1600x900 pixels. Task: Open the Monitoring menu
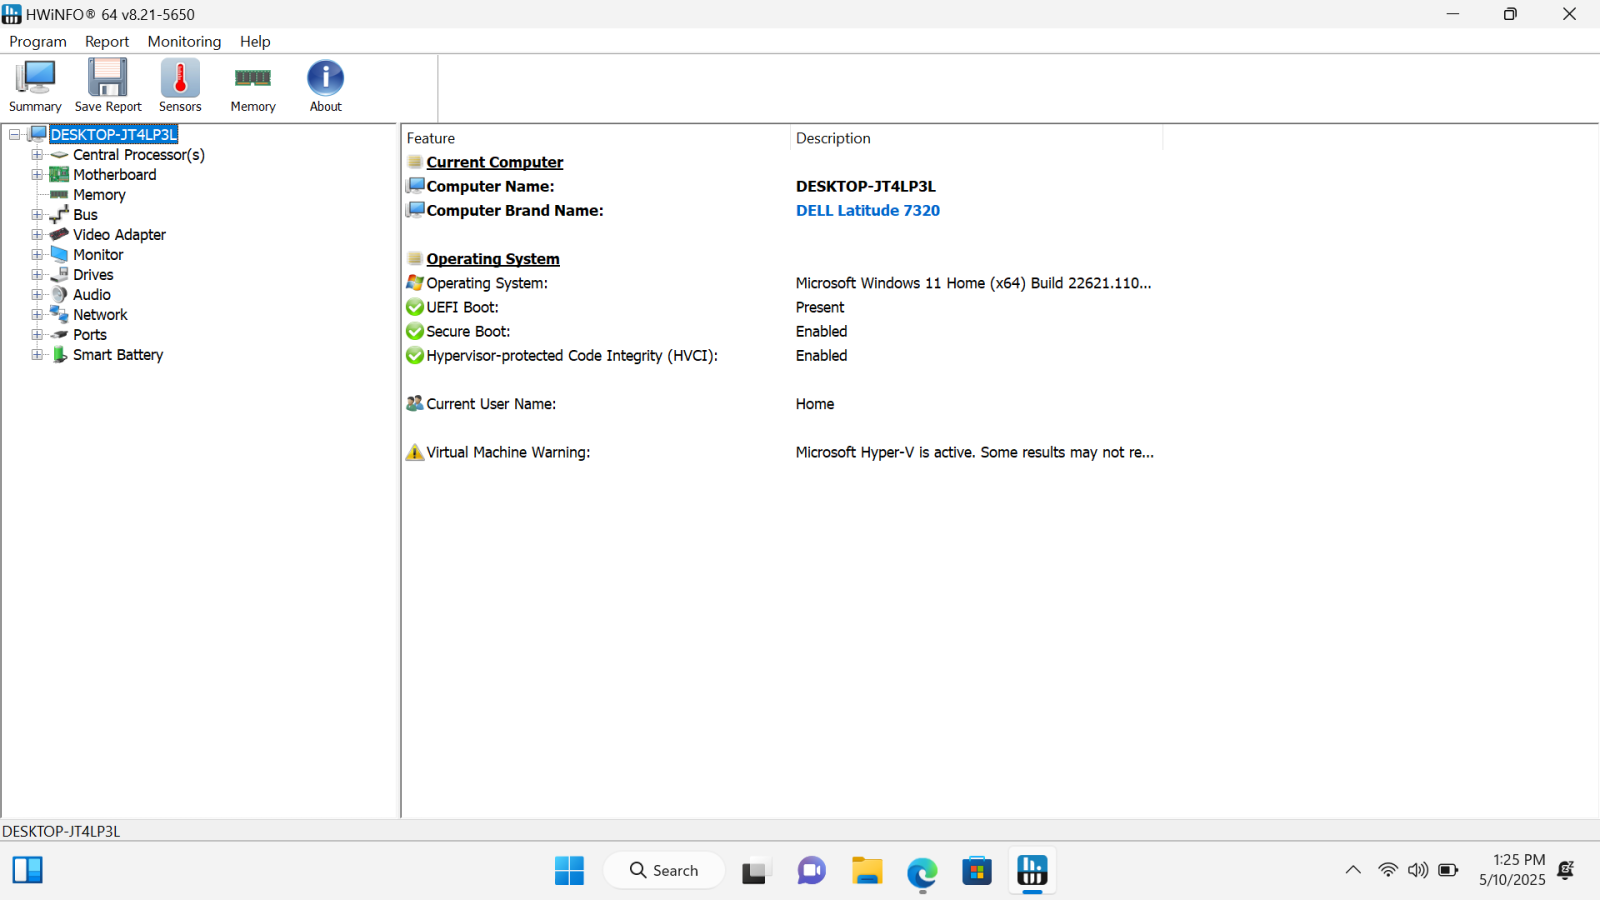(x=184, y=42)
